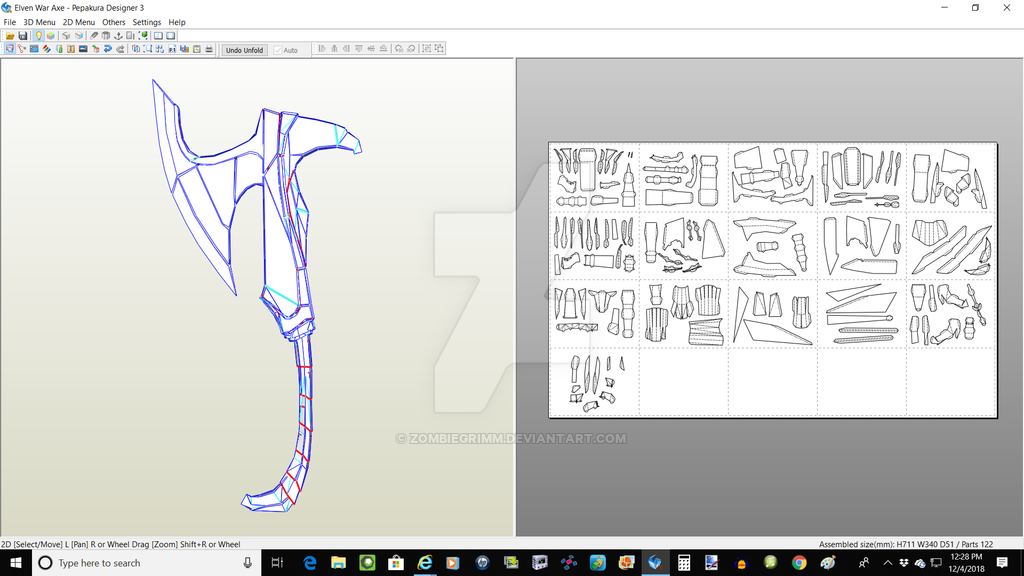Viewport: 1024px width, 576px height.
Task: Open Microsoft Store from taskbar
Action: coord(396,562)
